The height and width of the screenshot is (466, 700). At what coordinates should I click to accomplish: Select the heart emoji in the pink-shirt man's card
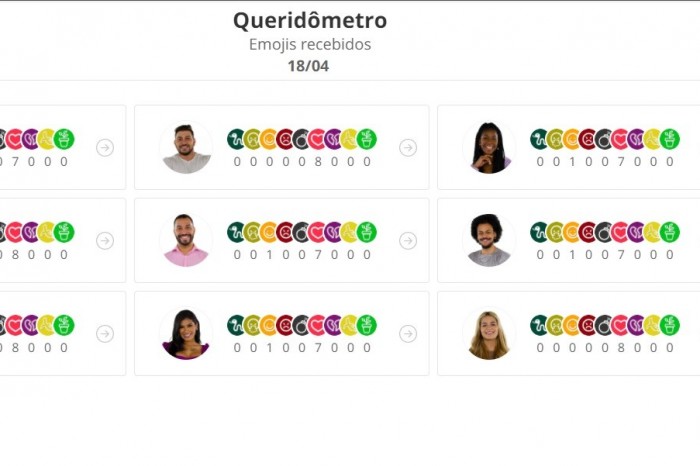pos(317,232)
